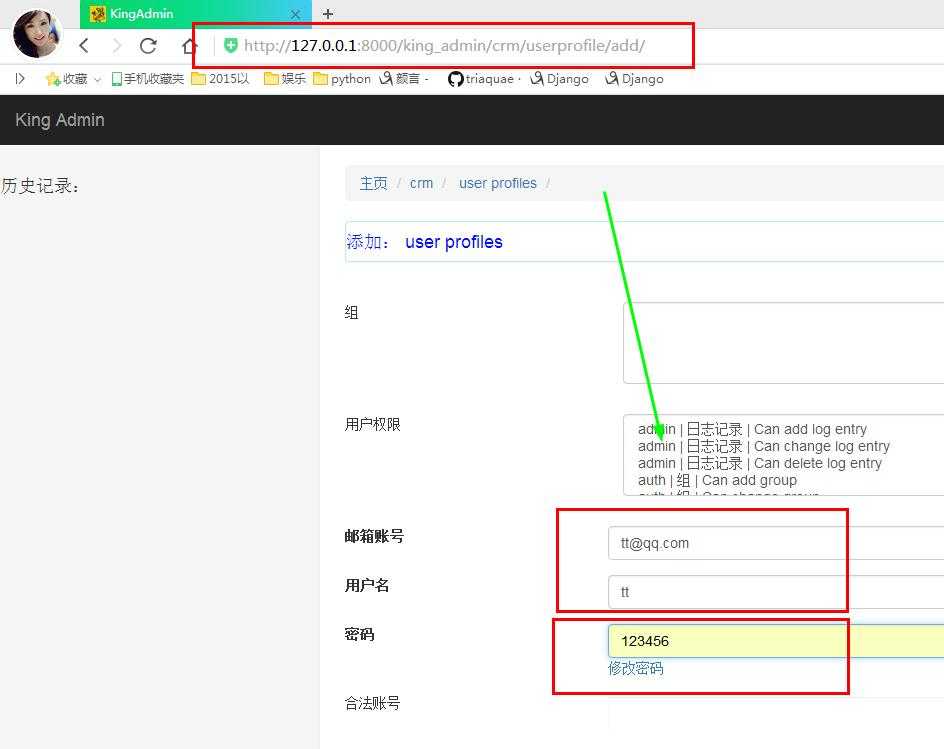944x749 pixels.
Task: Expand the bookmarks sidebar toggle icon
Action: [20, 78]
